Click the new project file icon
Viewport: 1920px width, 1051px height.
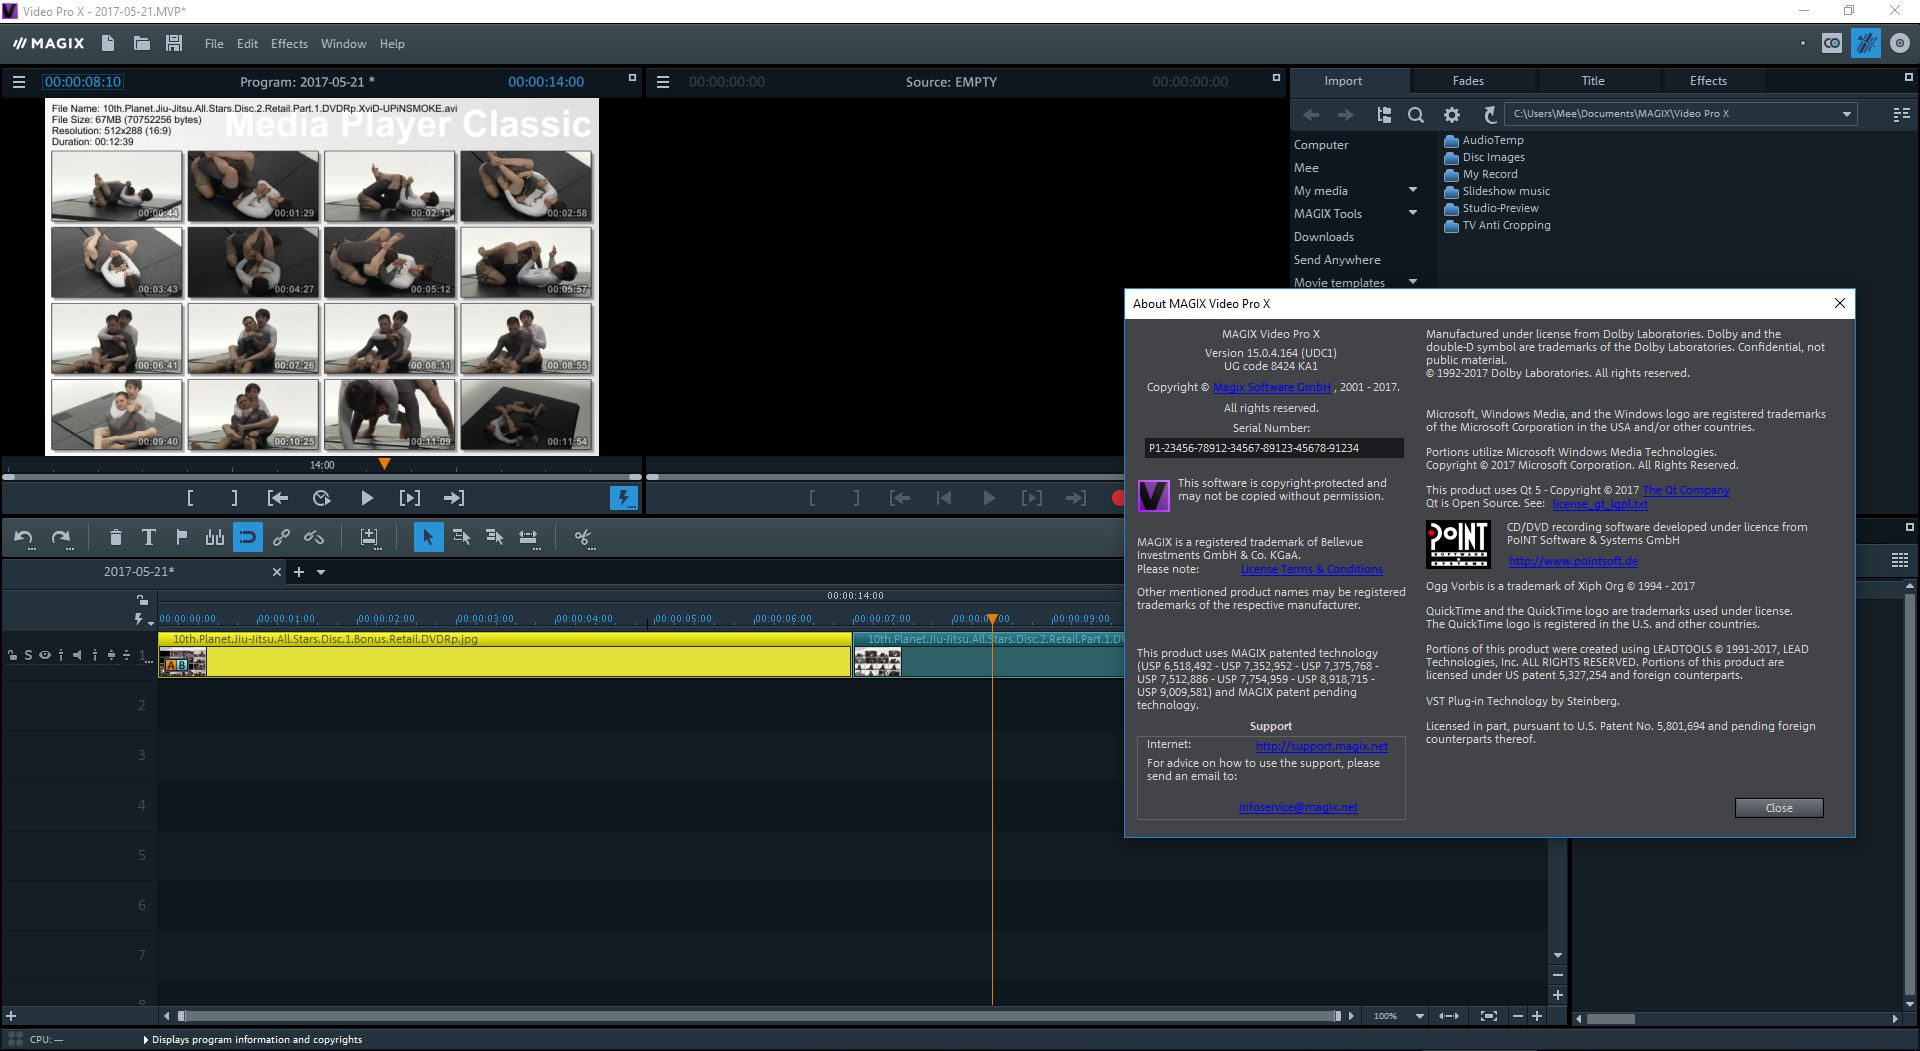(108, 43)
